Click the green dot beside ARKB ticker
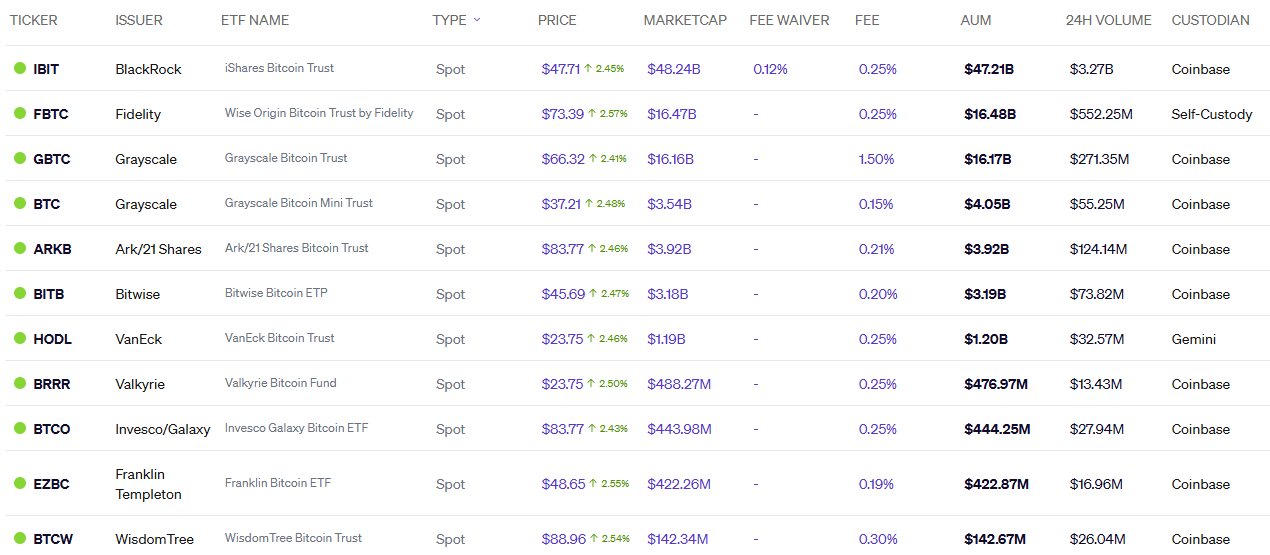 [19, 248]
